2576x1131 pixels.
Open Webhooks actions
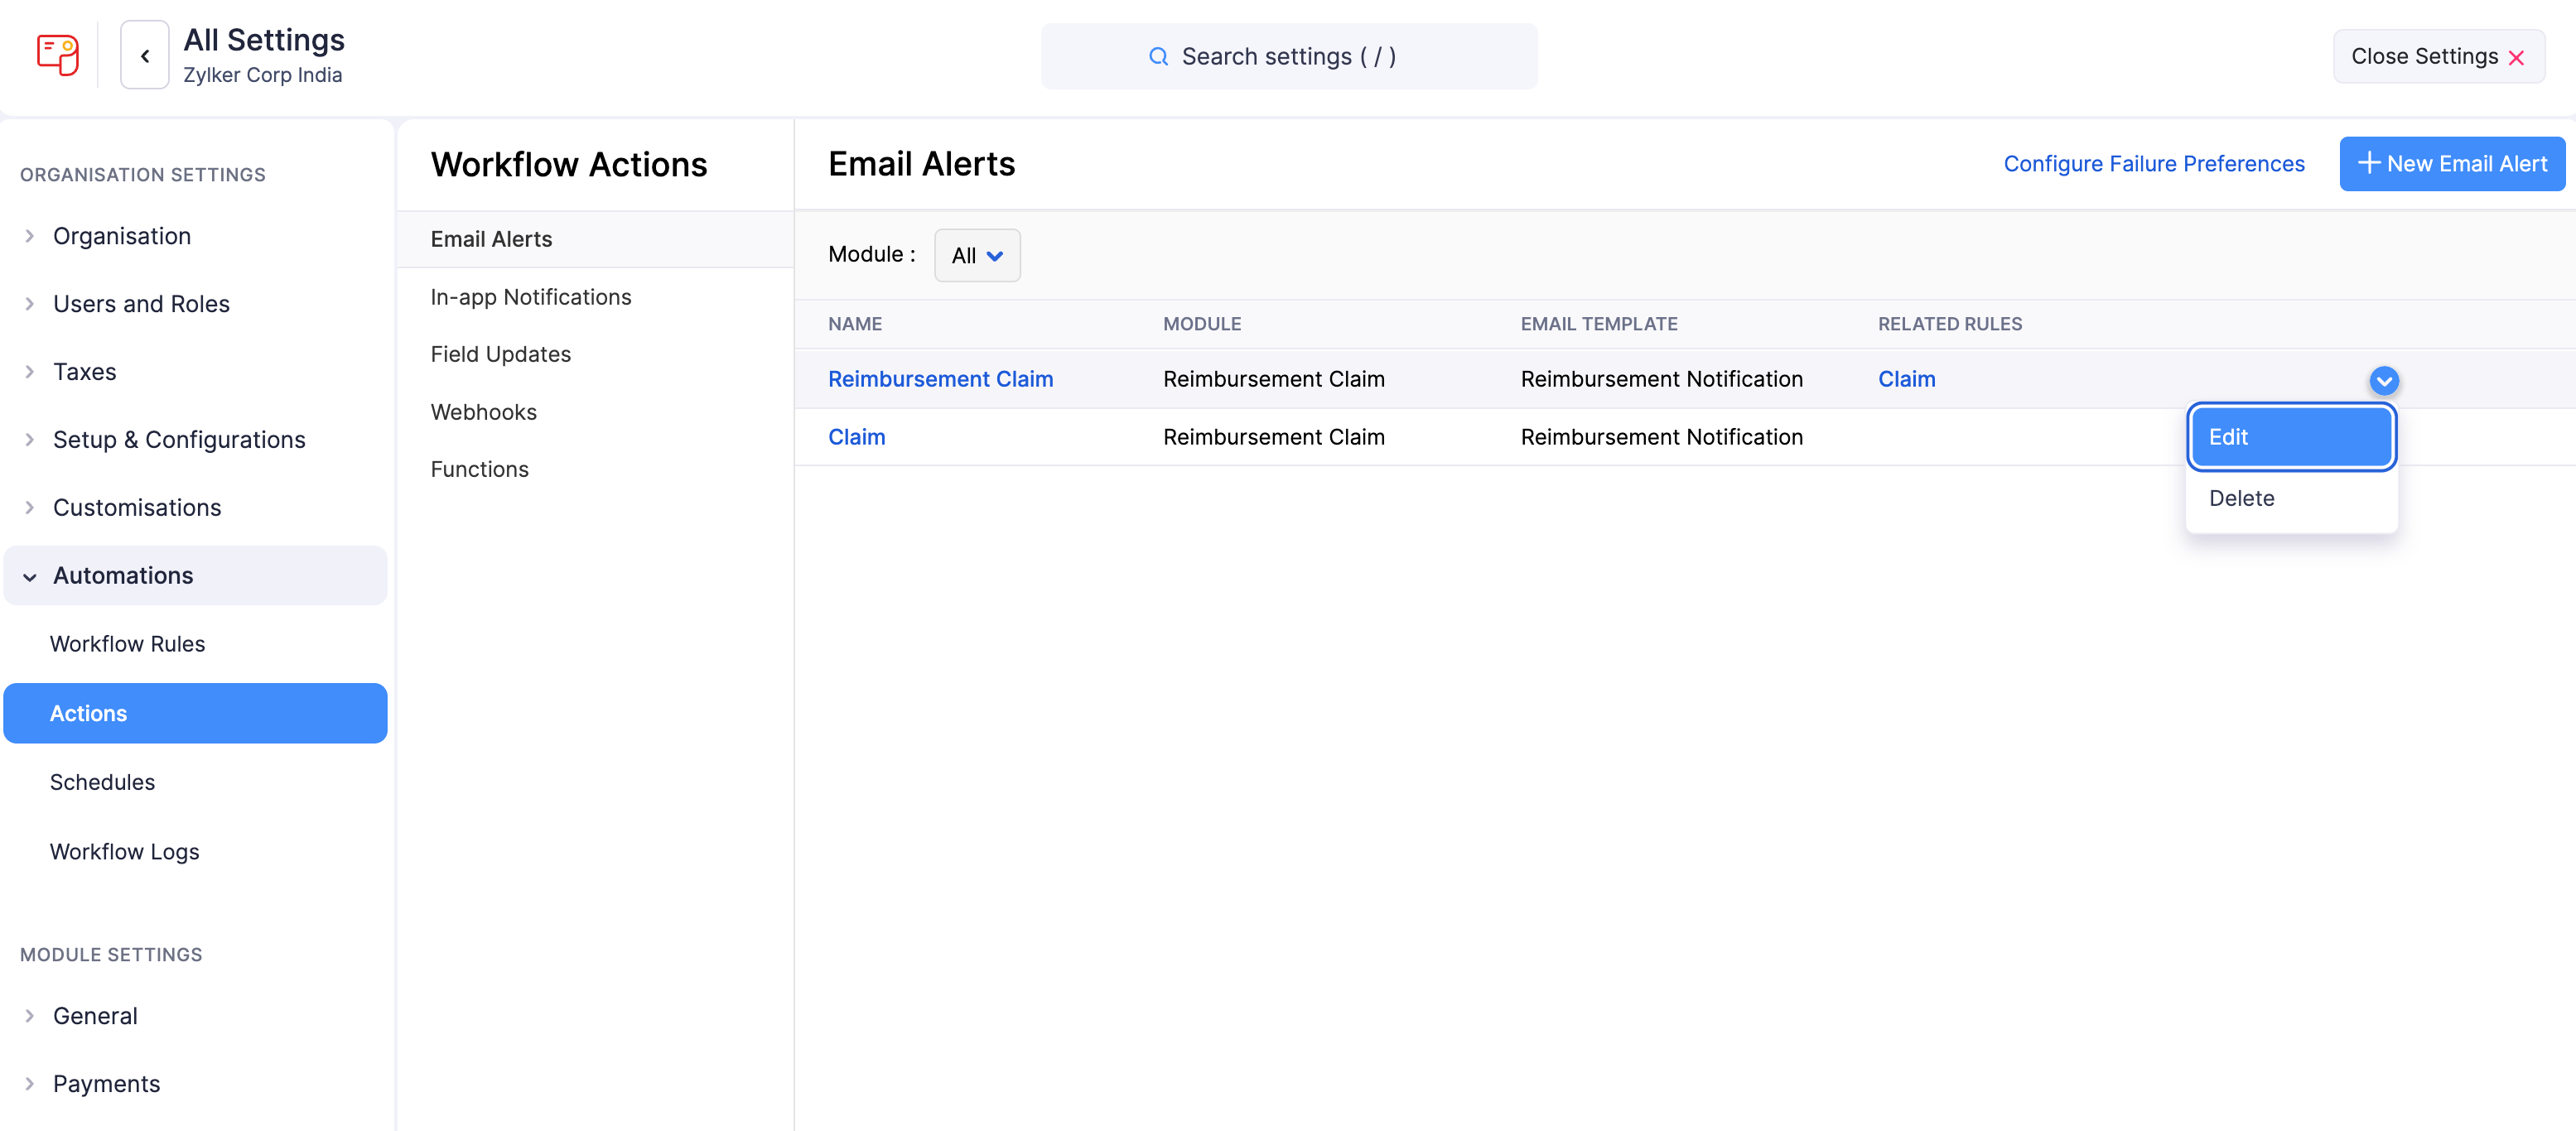pos(595,412)
